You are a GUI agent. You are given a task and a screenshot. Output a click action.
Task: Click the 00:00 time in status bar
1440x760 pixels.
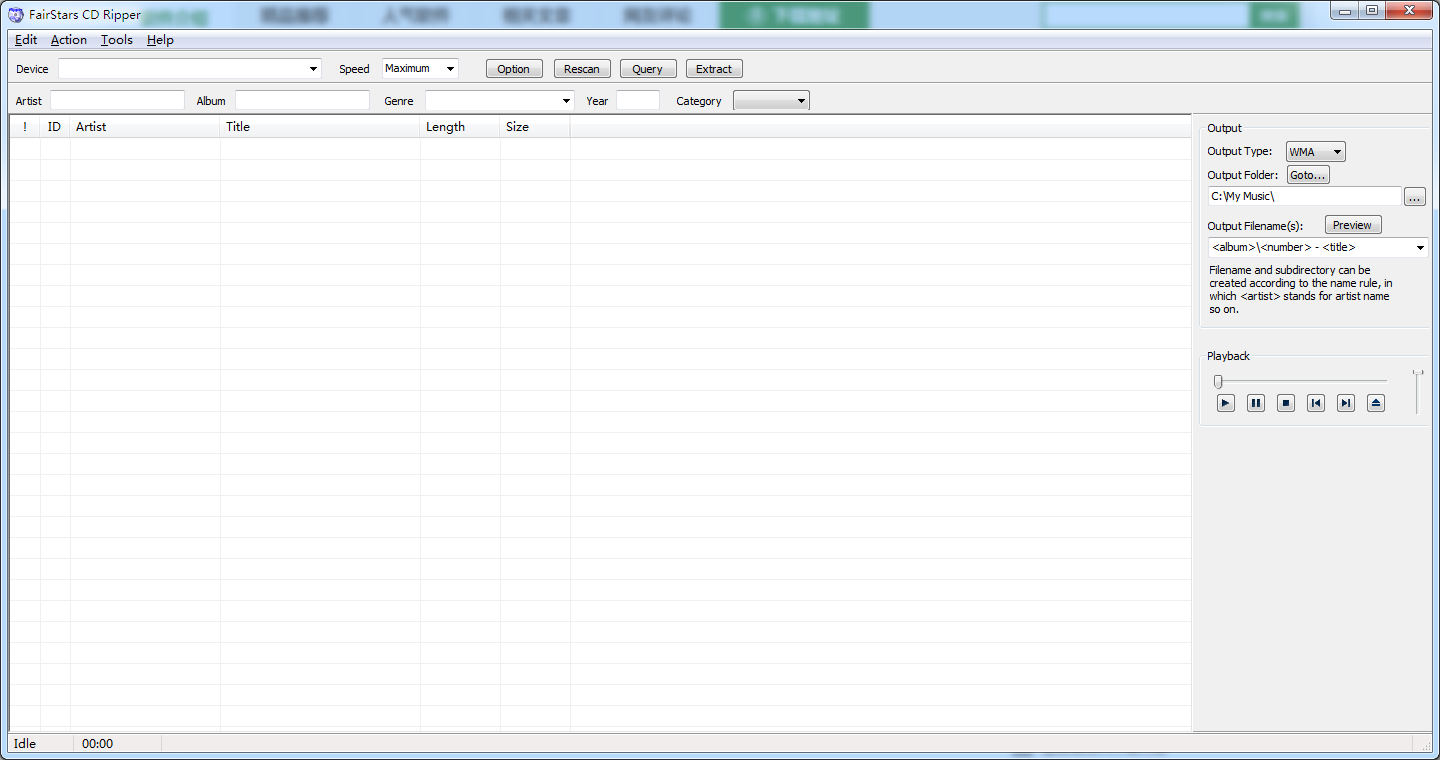point(97,744)
